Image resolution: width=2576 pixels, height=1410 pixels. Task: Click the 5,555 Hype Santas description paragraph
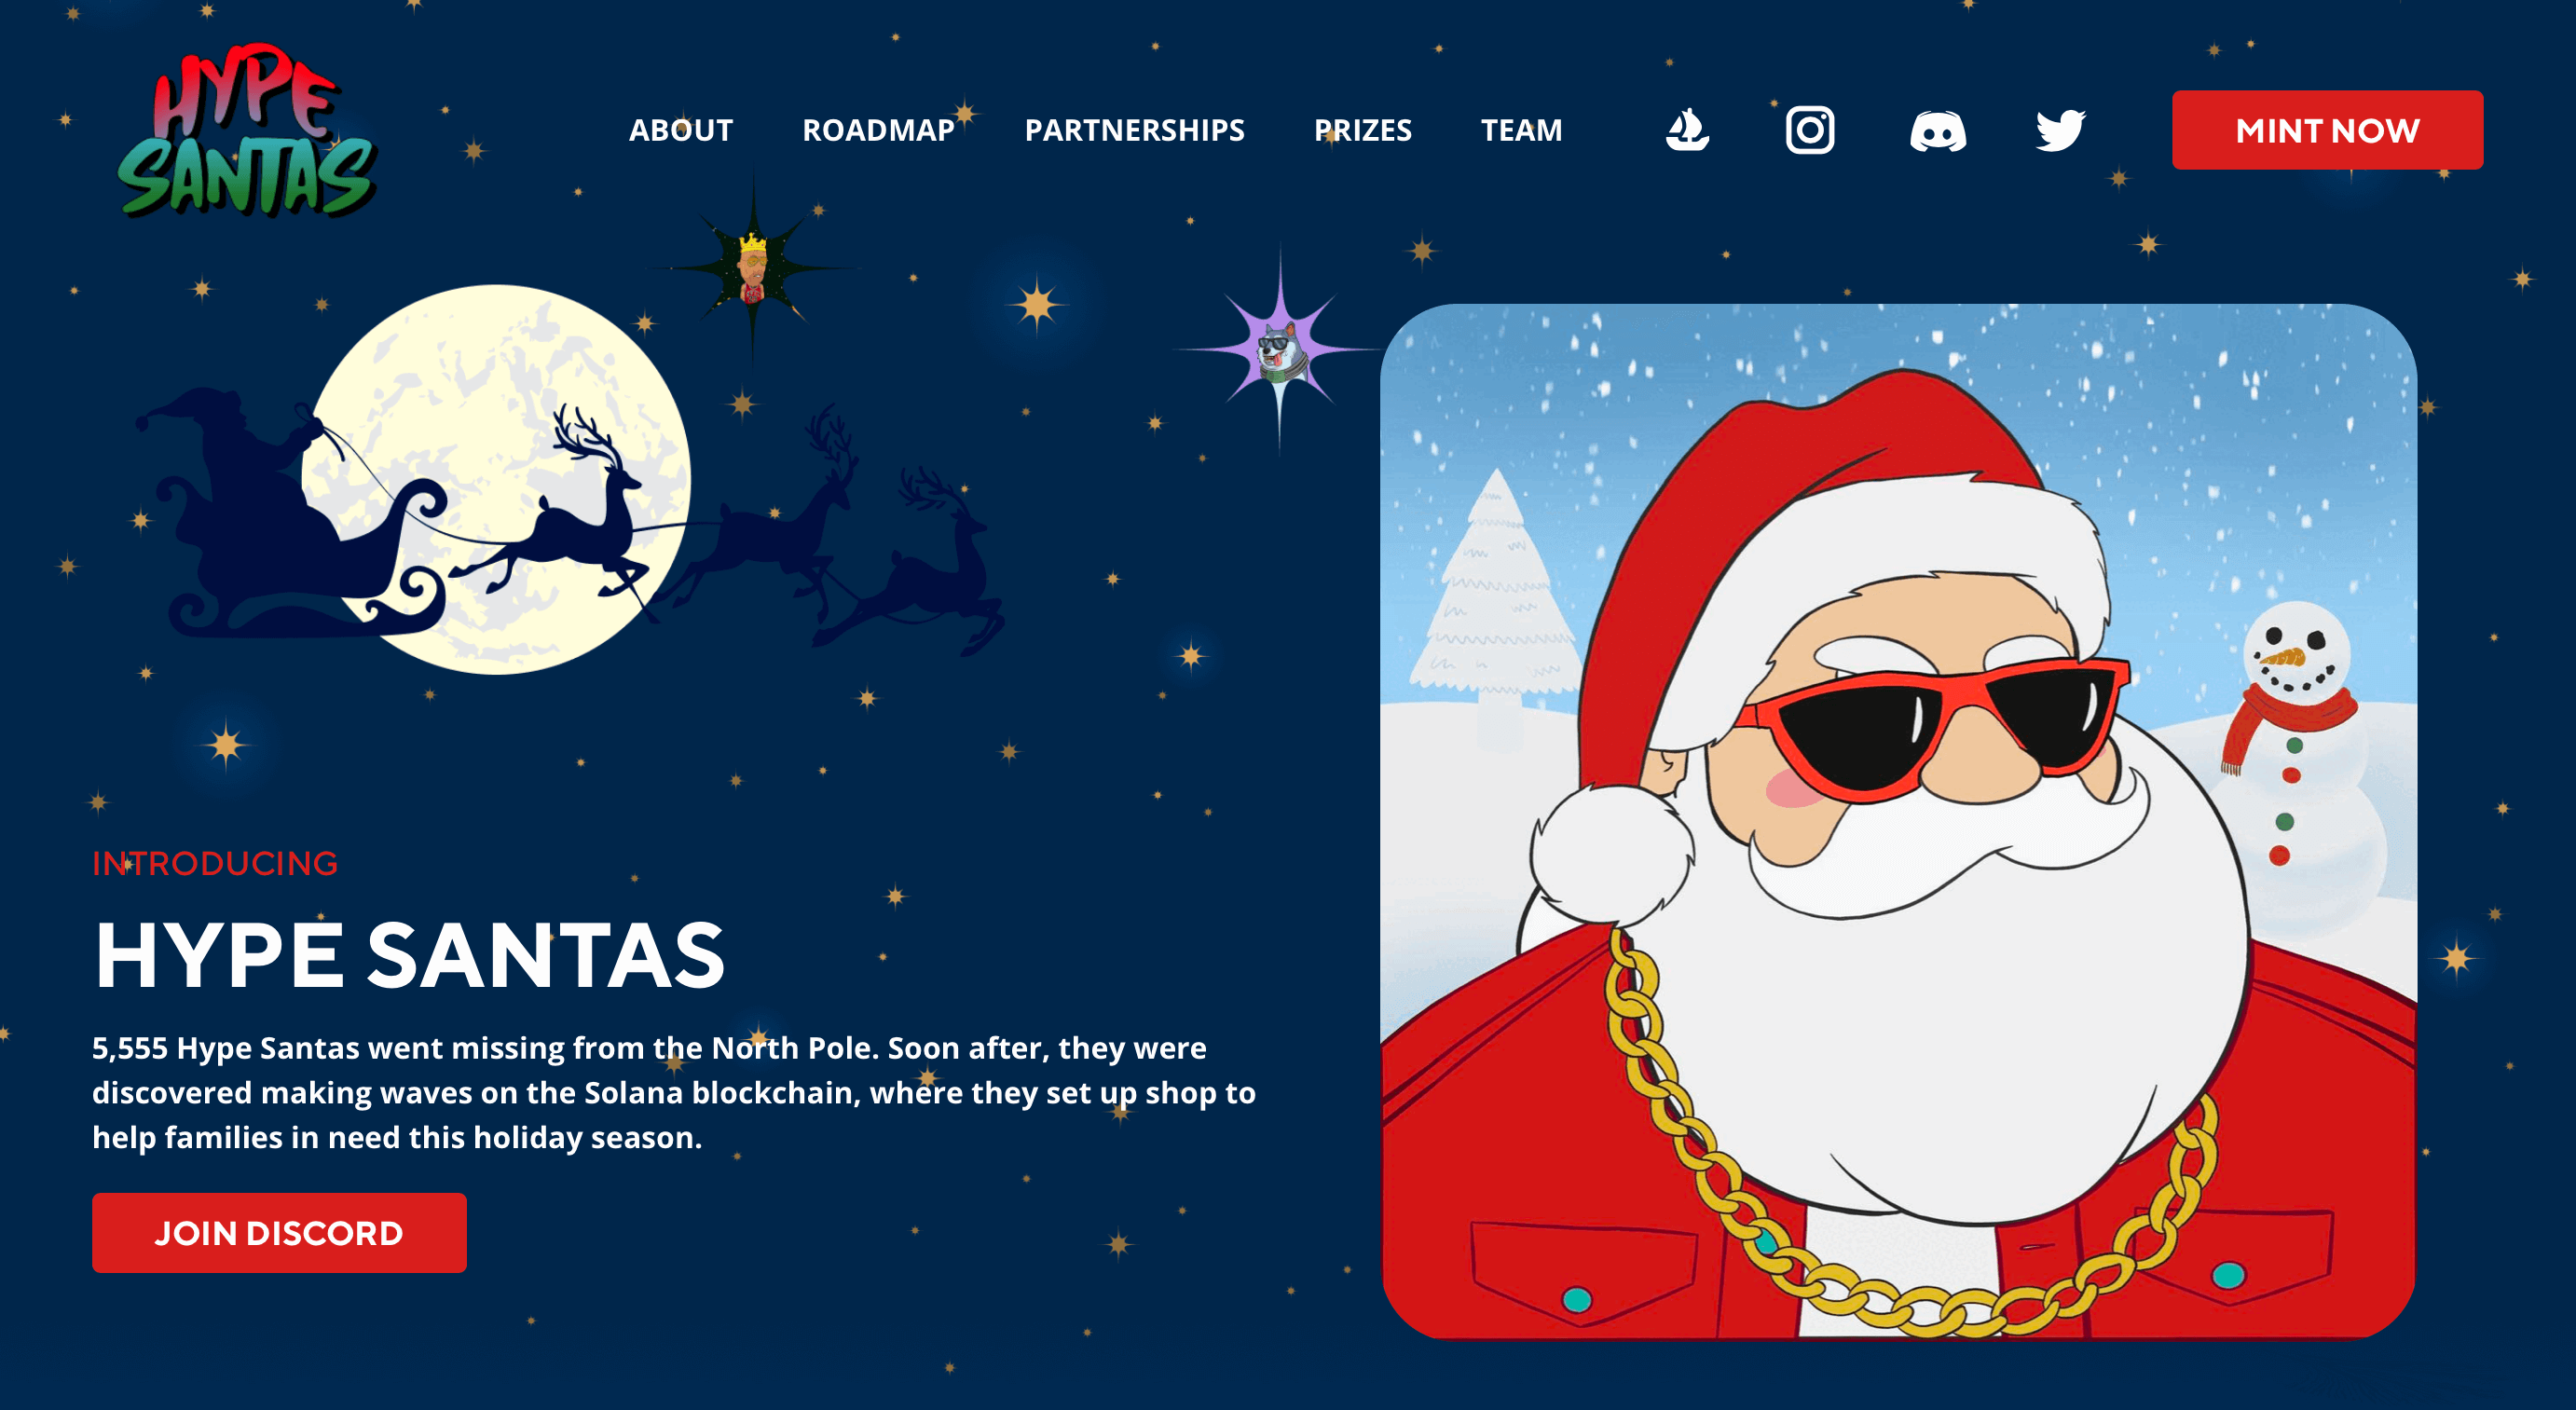674,1092
